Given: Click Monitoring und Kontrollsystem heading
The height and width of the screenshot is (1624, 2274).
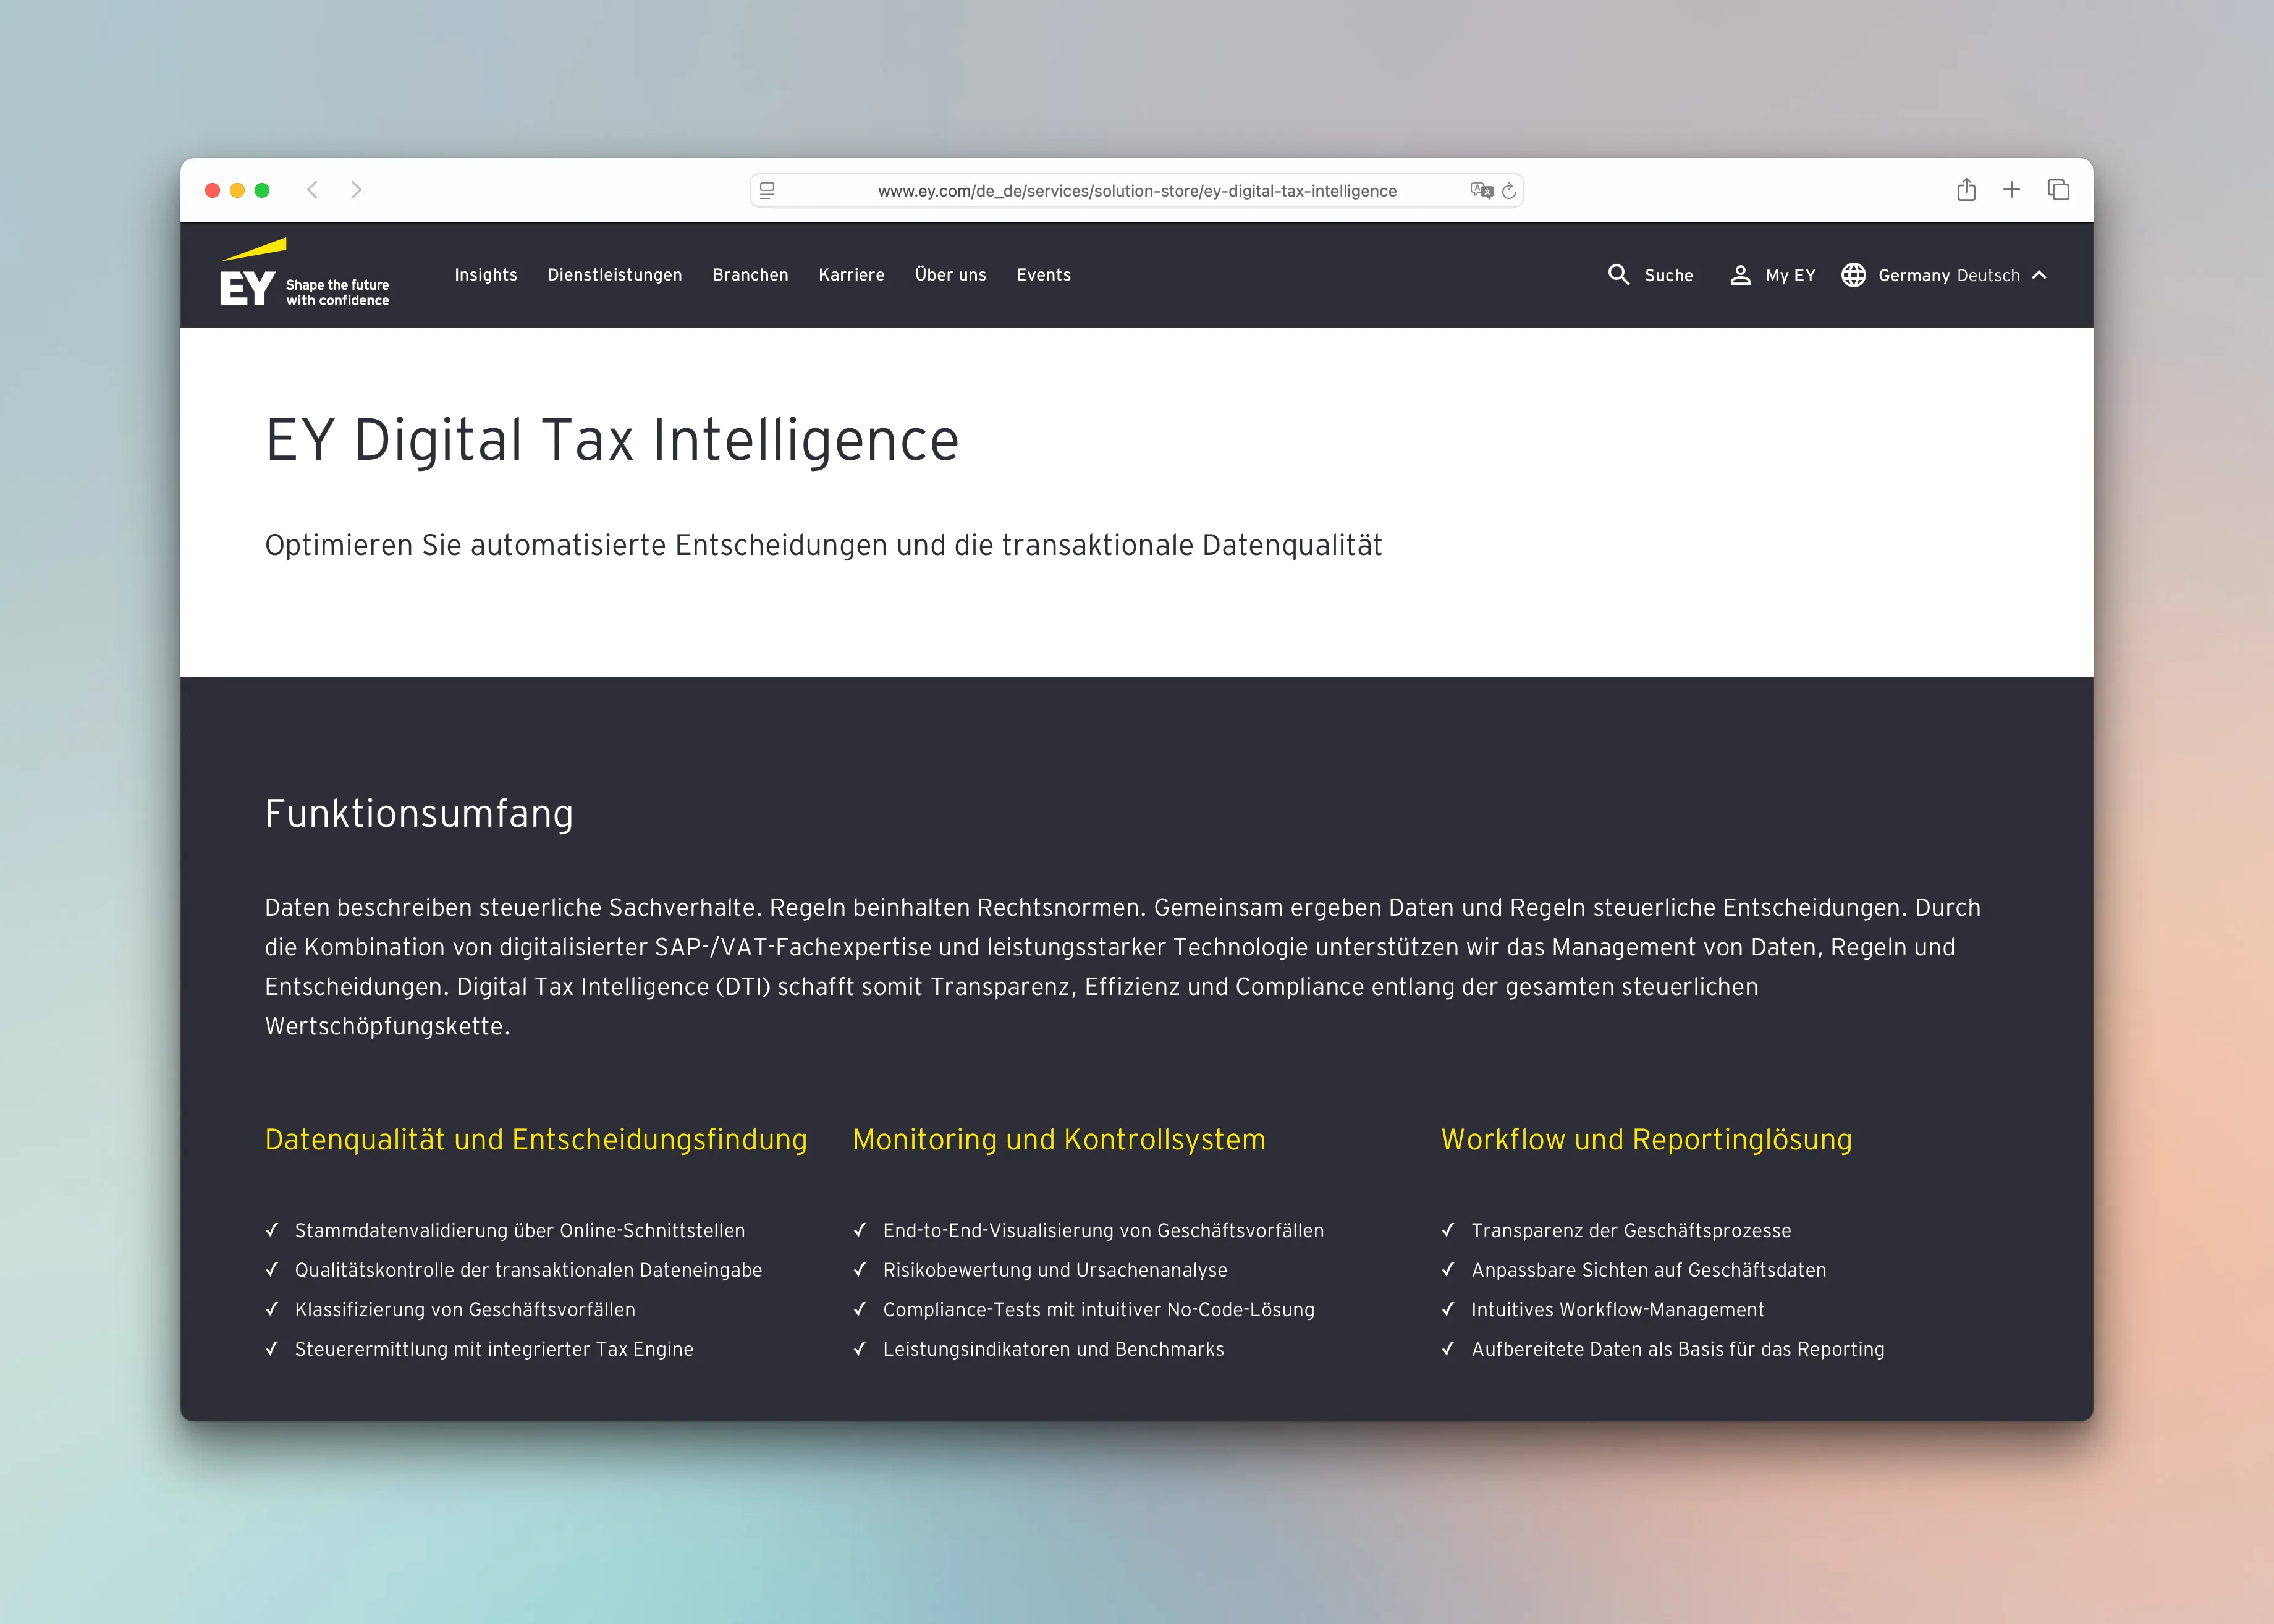Looking at the screenshot, I should [1059, 1140].
